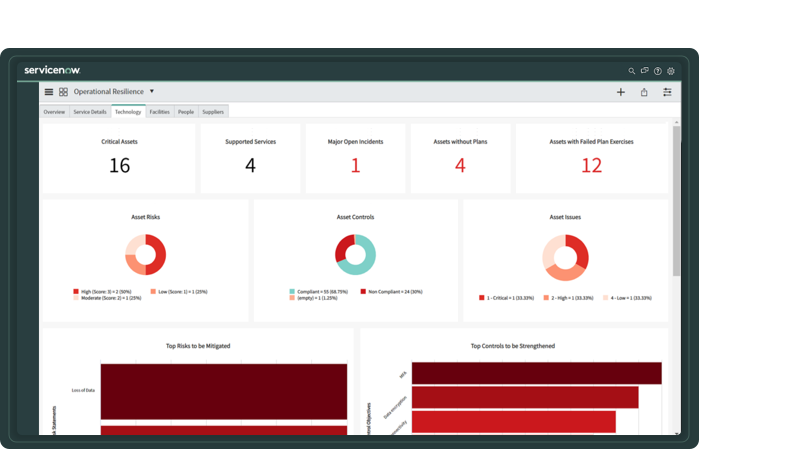Click the Assets with Failed Plan Exercises number
Screen dimensions: 800x450
click(592, 165)
